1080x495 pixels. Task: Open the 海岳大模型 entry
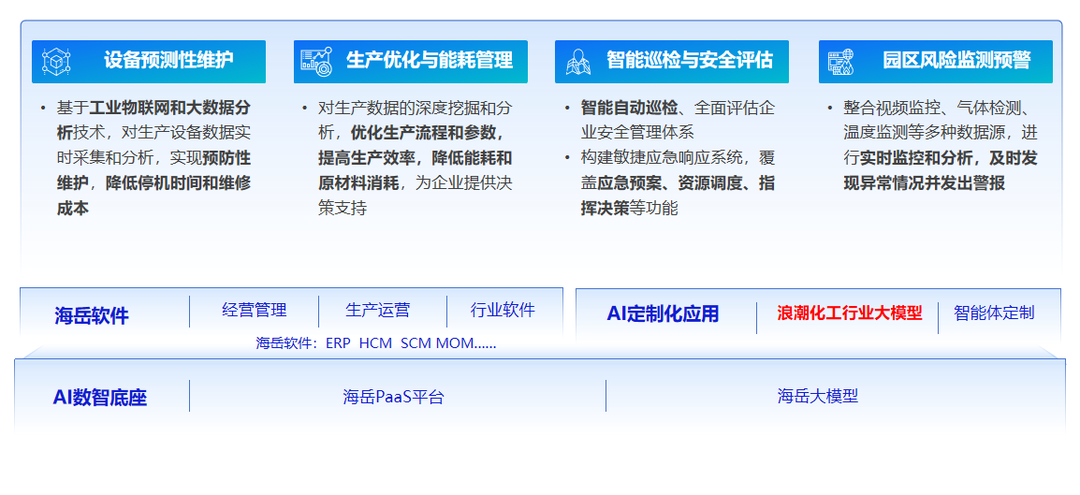coord(817,396)
